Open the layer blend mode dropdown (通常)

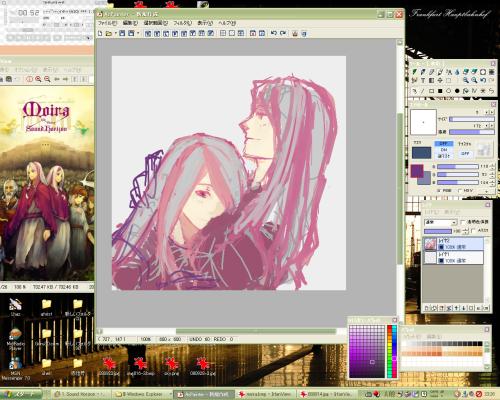click(440, 222)
